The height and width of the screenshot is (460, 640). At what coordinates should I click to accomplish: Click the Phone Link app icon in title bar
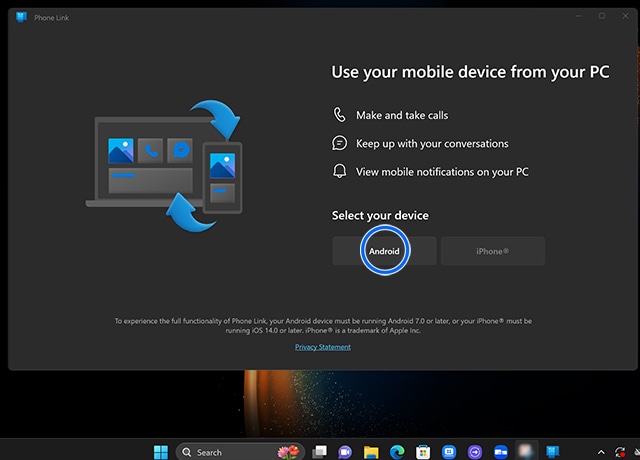click(21, 17)
